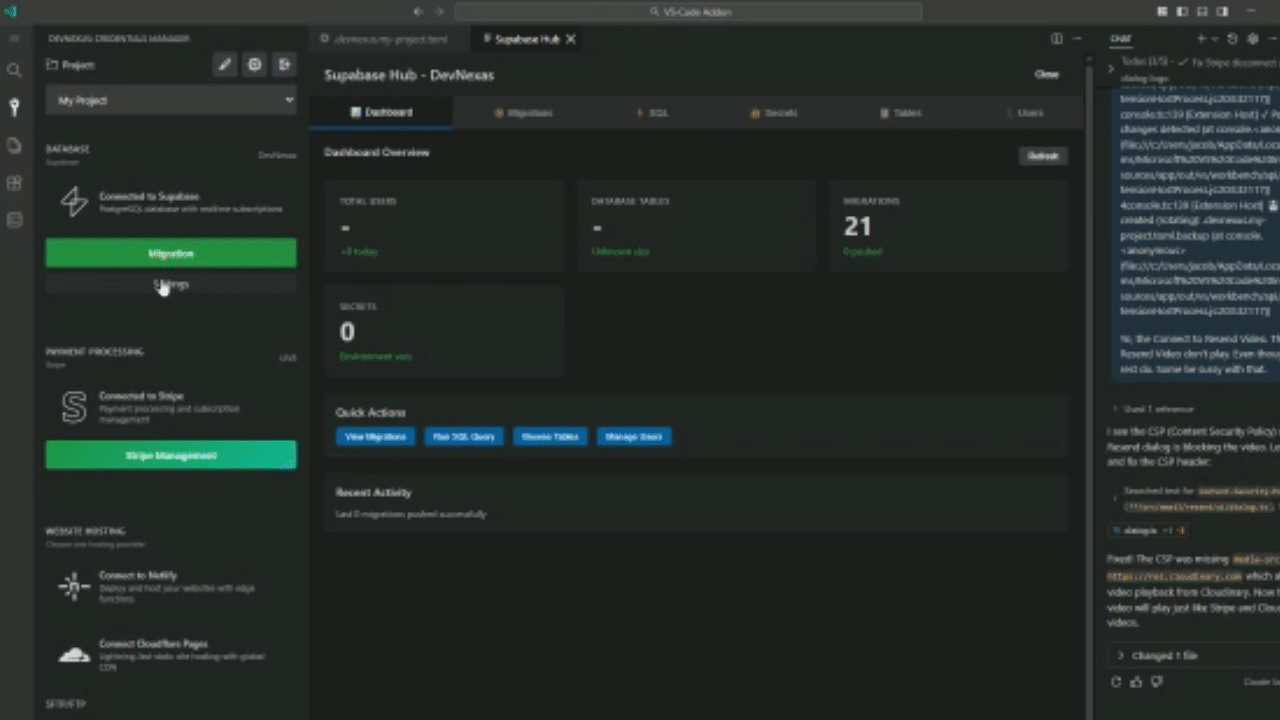Click the Settings button under Migration
This screenshot has height=720, width=1280.
click(x=171, y=285)
